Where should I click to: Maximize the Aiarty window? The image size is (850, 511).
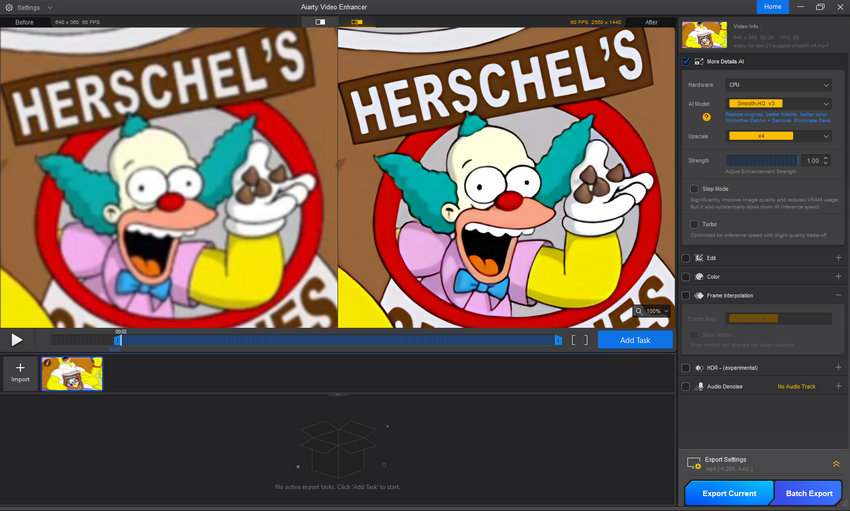[820, 7]
